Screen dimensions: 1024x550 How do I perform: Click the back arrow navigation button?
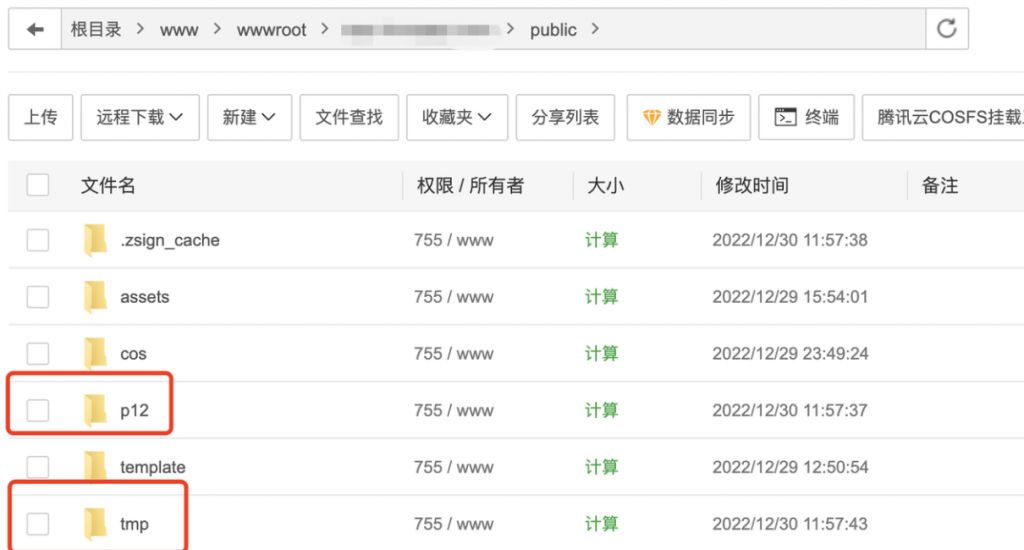click(35, 30)
